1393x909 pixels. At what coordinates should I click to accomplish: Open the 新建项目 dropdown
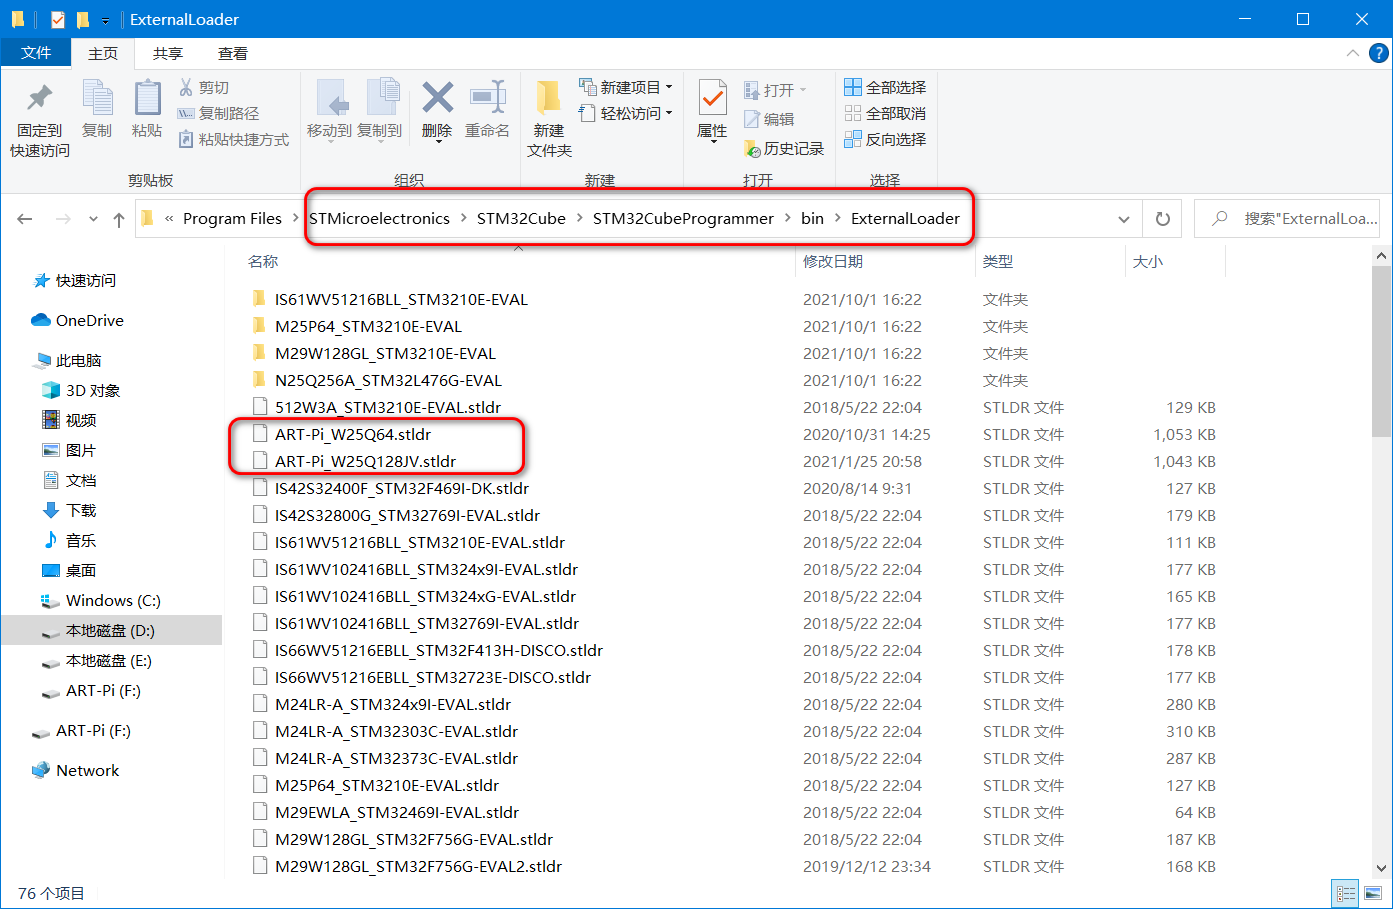click(626, 87)
